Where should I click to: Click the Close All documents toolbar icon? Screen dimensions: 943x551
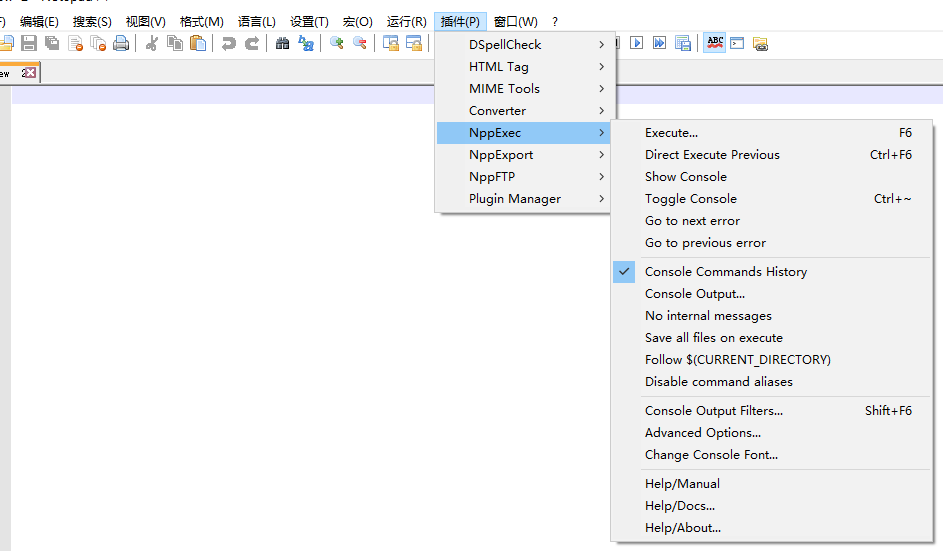(x=98, y=43)
